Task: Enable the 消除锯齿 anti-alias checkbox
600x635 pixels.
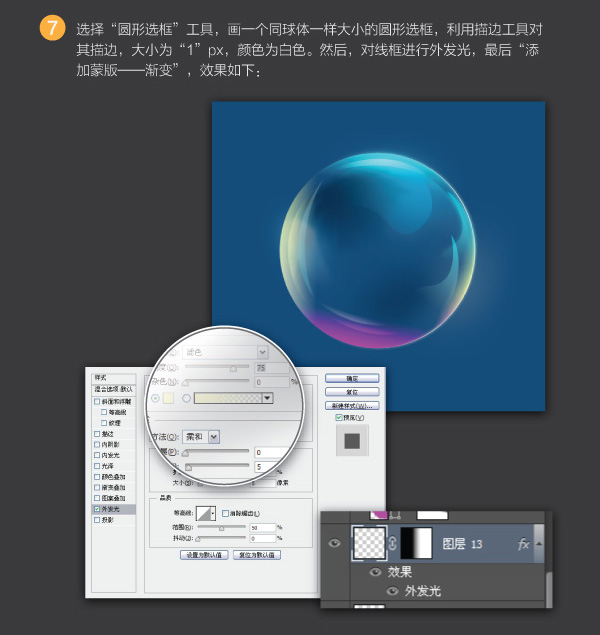Action: click(x=225, y=513)
